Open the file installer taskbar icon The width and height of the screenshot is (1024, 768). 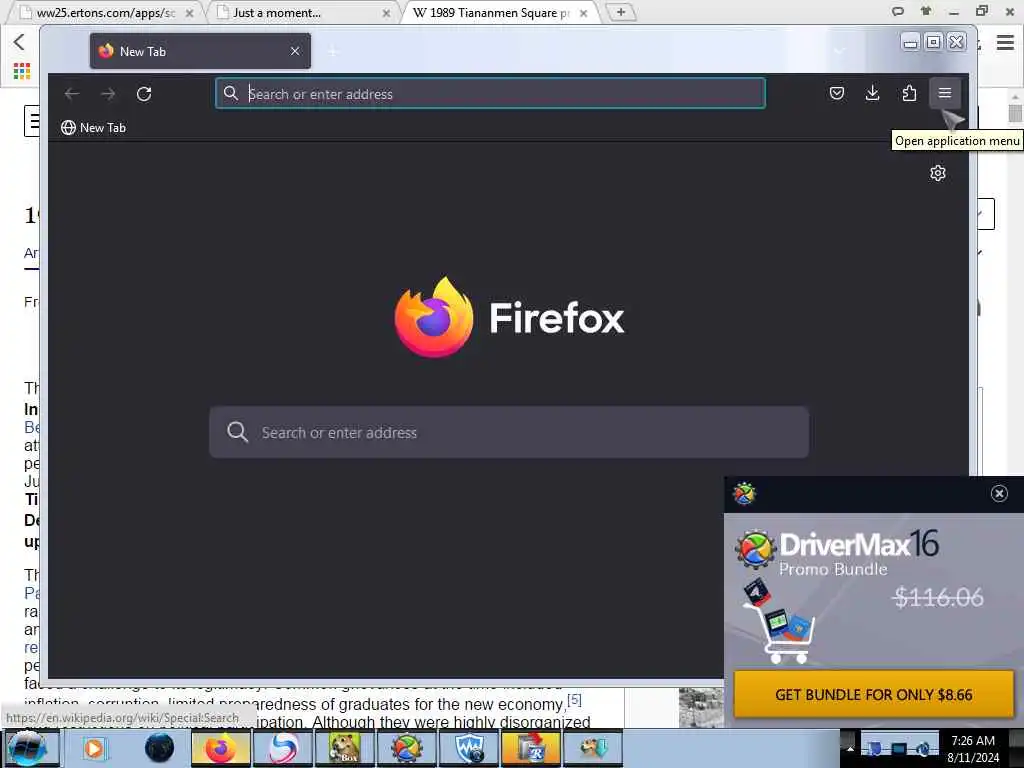[x=532, y=748]
